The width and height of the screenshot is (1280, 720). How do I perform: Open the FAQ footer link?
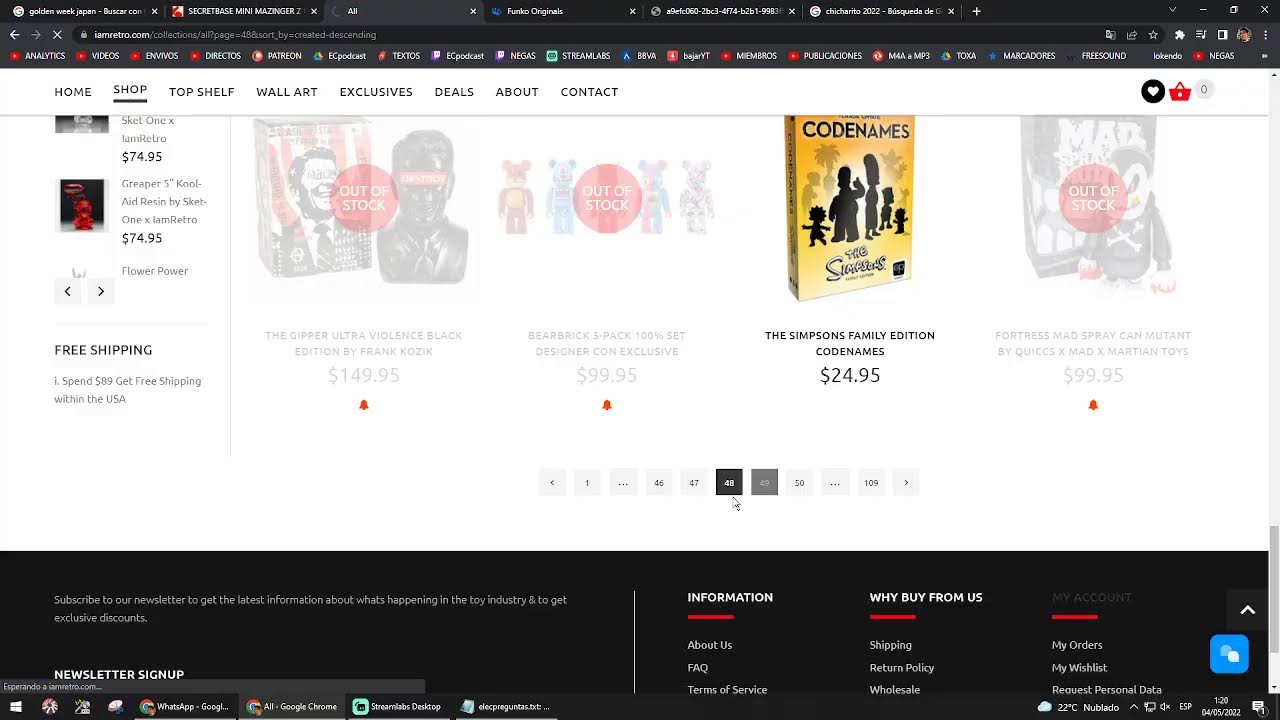click(698, 667)
